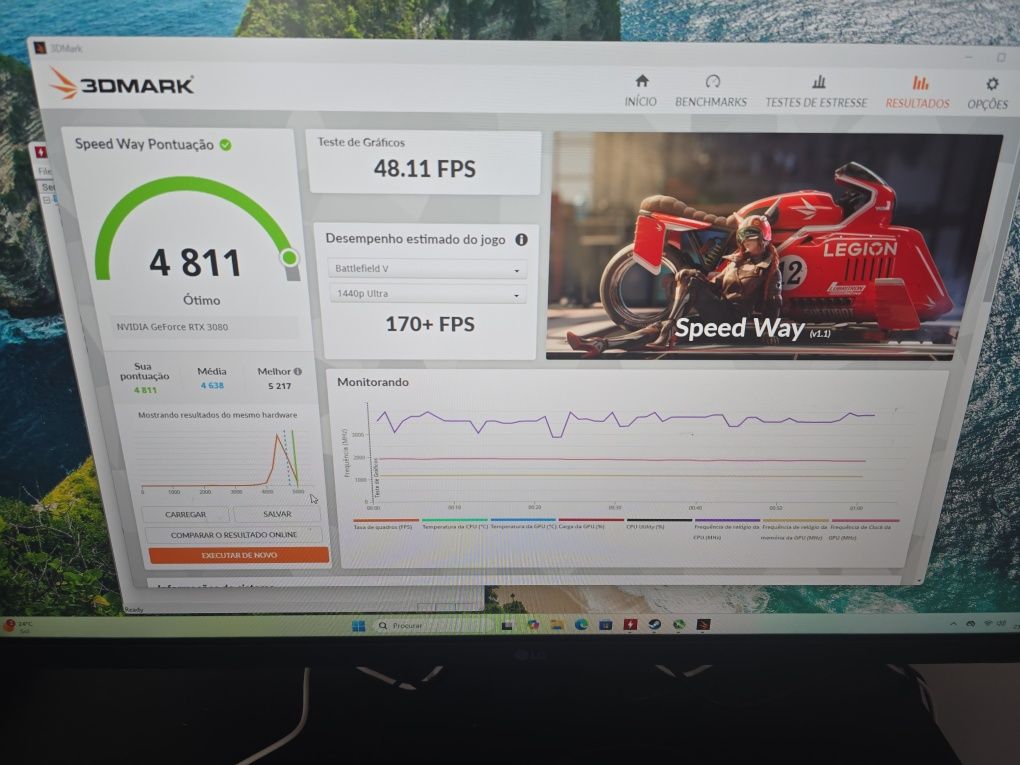Open the Opções settings tab

987,94
